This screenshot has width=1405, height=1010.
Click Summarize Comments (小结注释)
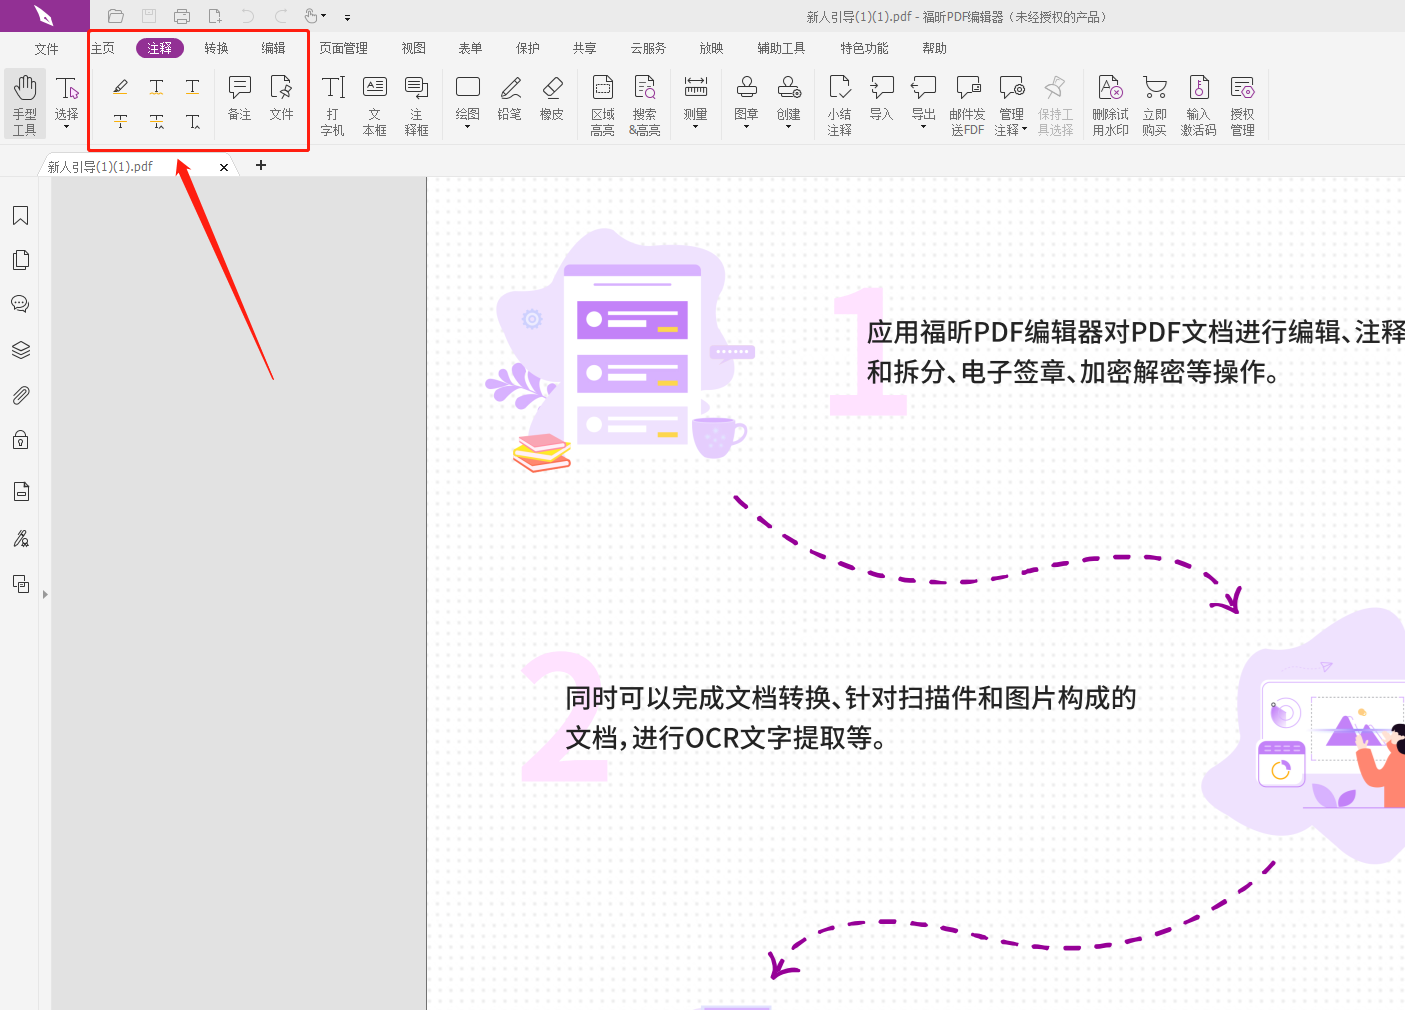pos(840,105)
